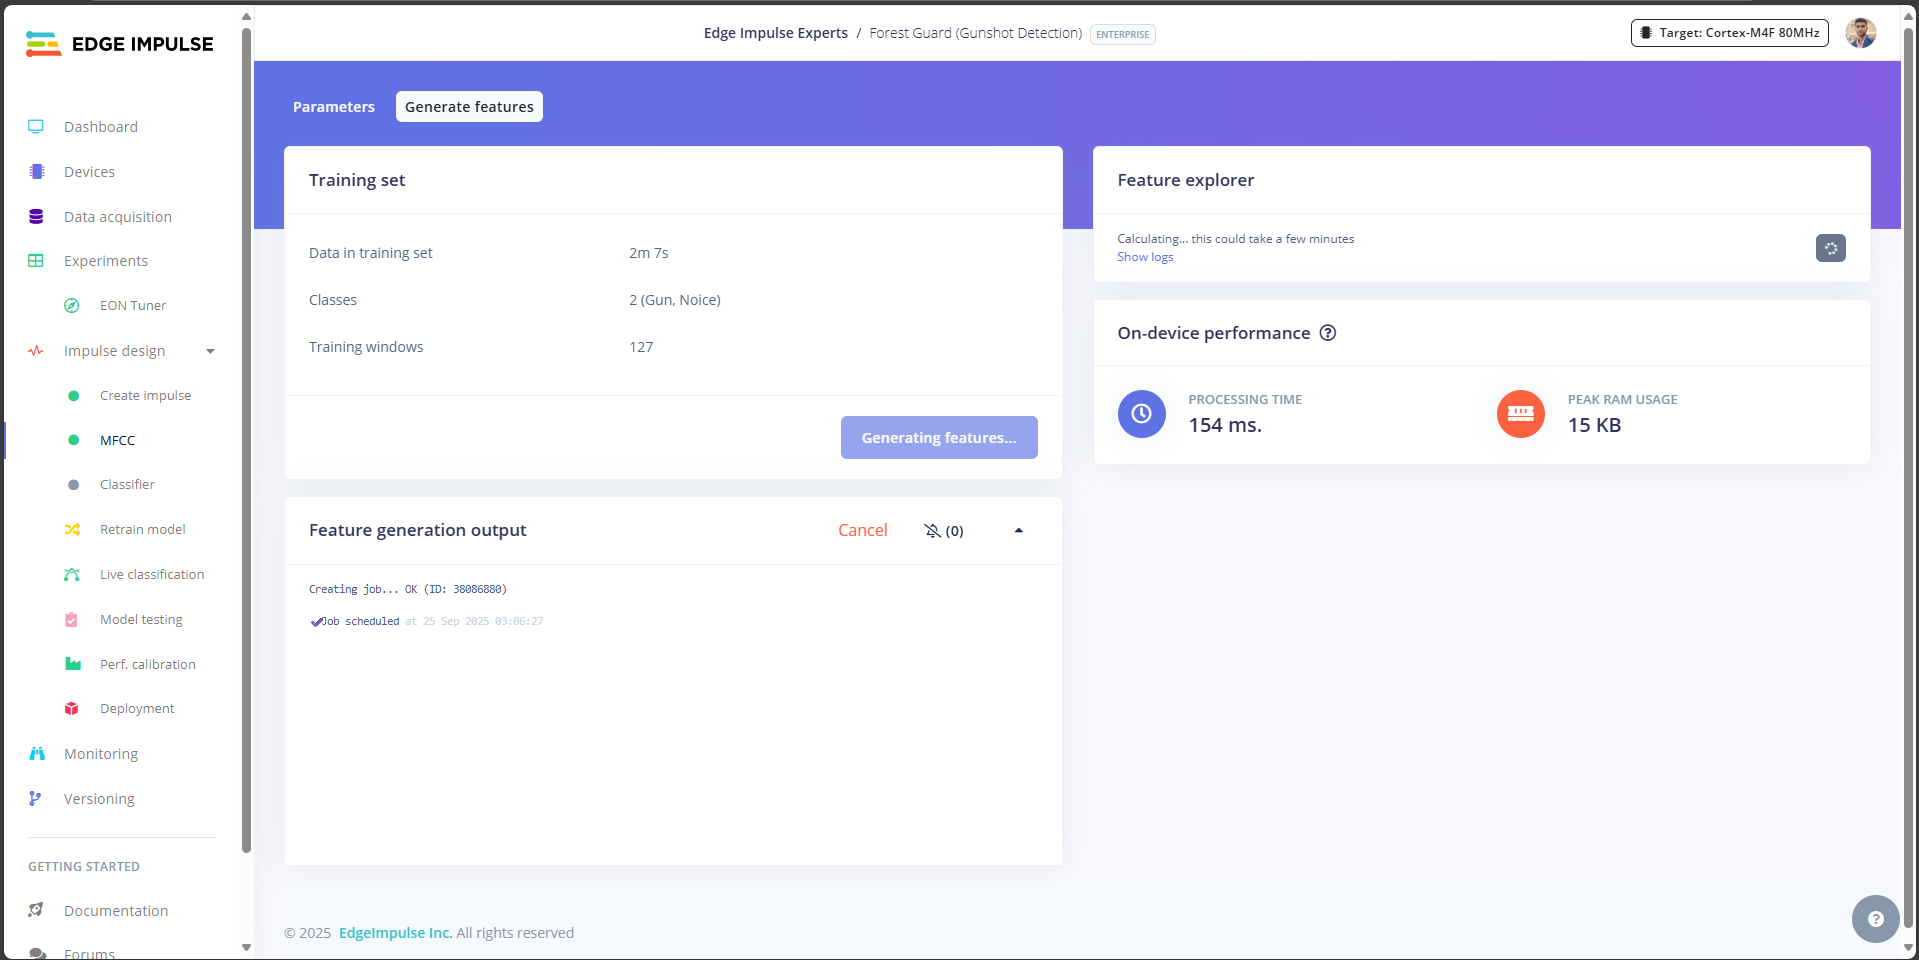
Task: Click the feature explorer loading icon
Action: (1830, 248)
